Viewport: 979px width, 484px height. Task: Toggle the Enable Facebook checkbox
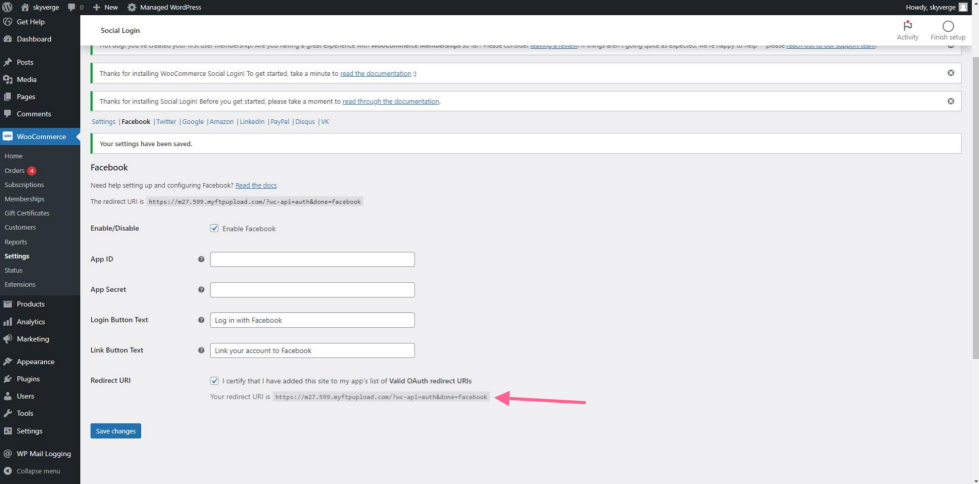pyautogui.click(x=214, y=229)
